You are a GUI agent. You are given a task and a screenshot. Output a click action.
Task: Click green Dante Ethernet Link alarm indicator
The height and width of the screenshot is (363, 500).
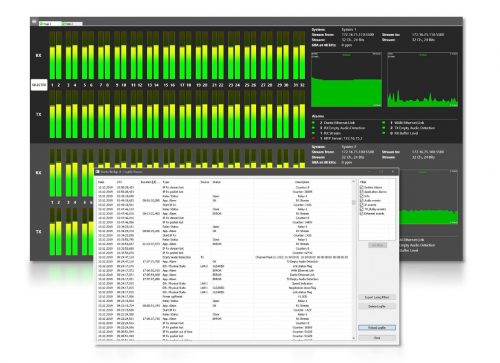314,123
